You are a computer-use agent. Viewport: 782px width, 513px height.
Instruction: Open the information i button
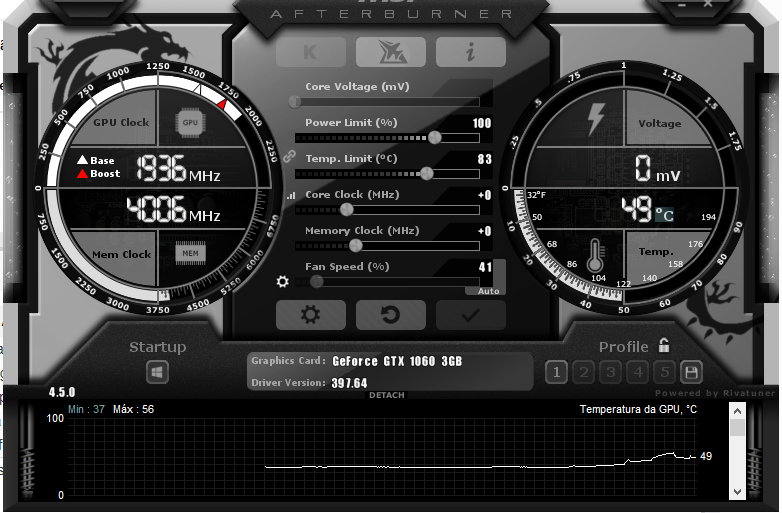coord(470,51)
